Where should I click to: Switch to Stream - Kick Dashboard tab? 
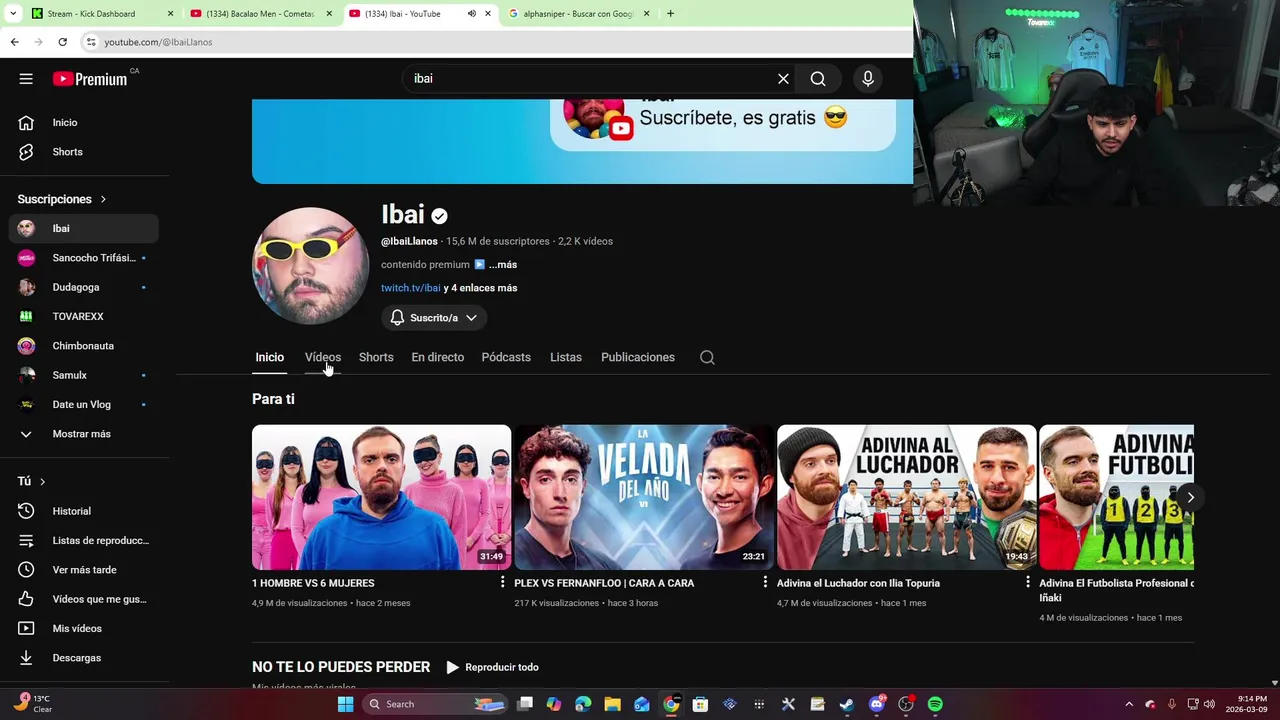[x=100, y=14]
